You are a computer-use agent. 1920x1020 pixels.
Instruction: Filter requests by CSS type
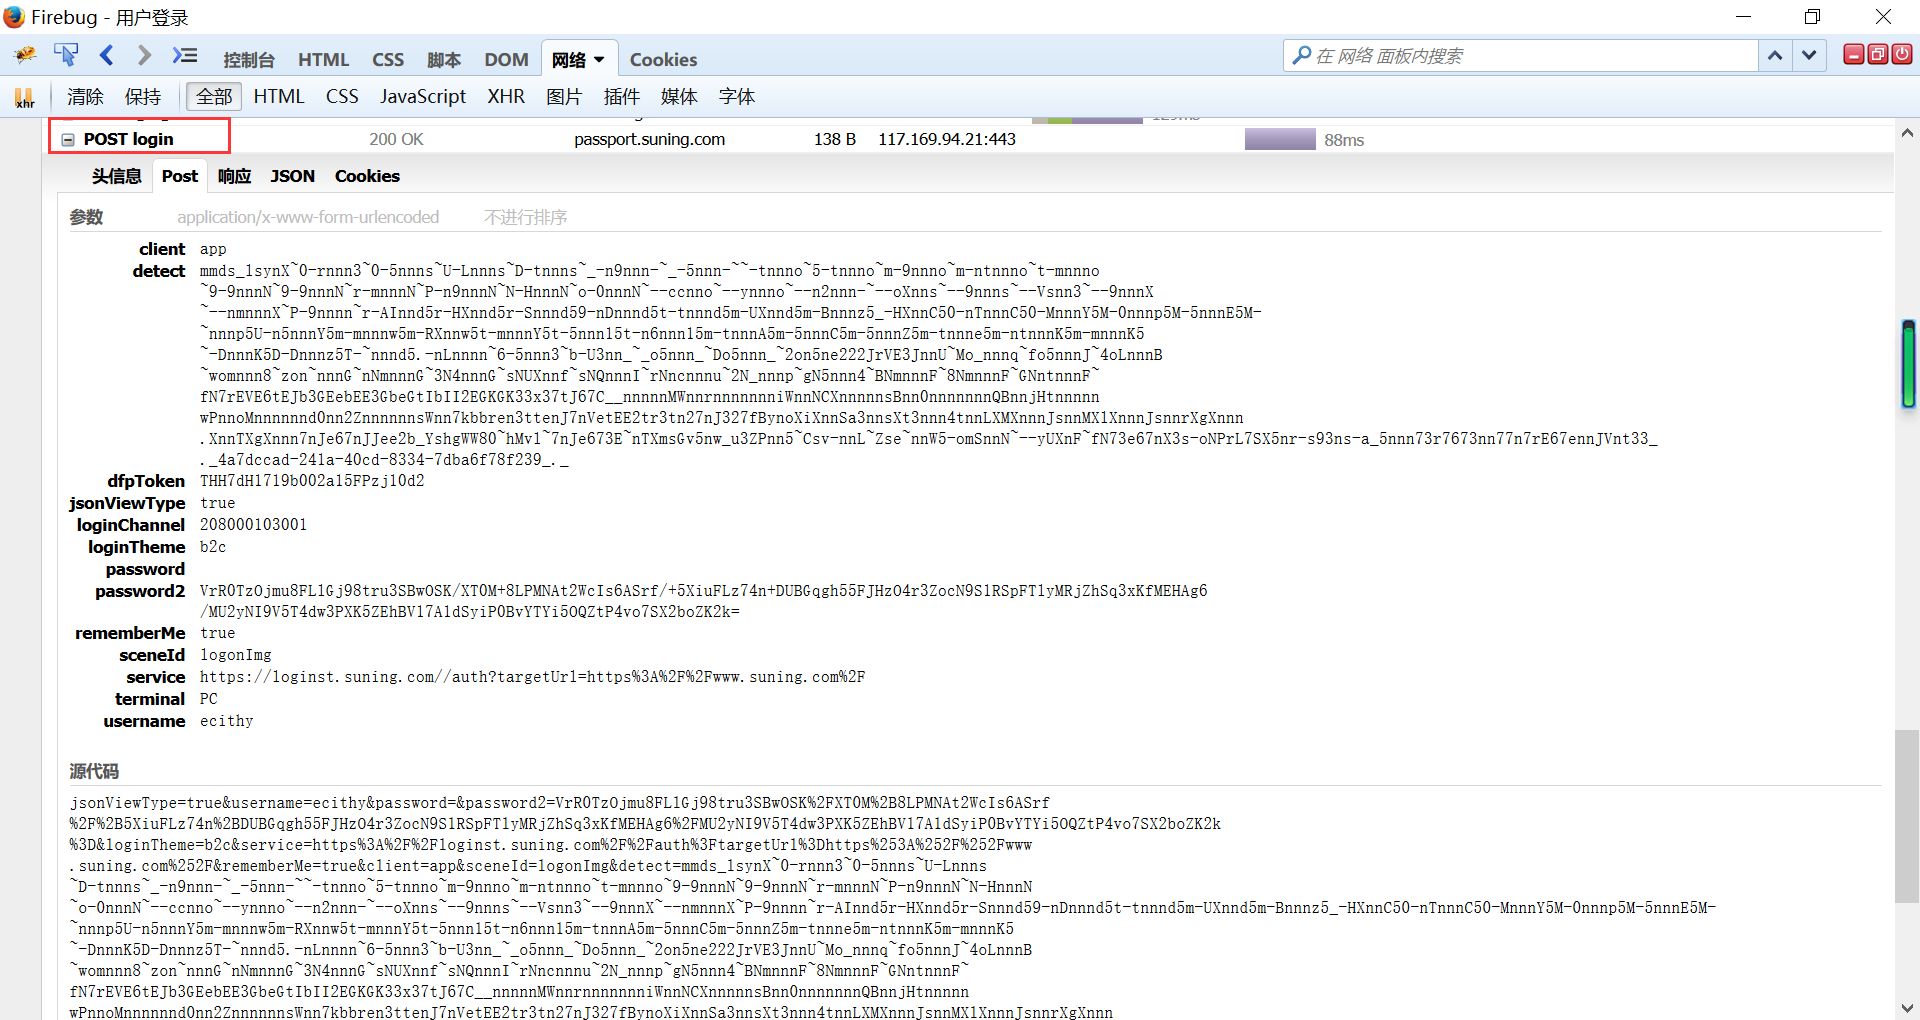(342, 97)
